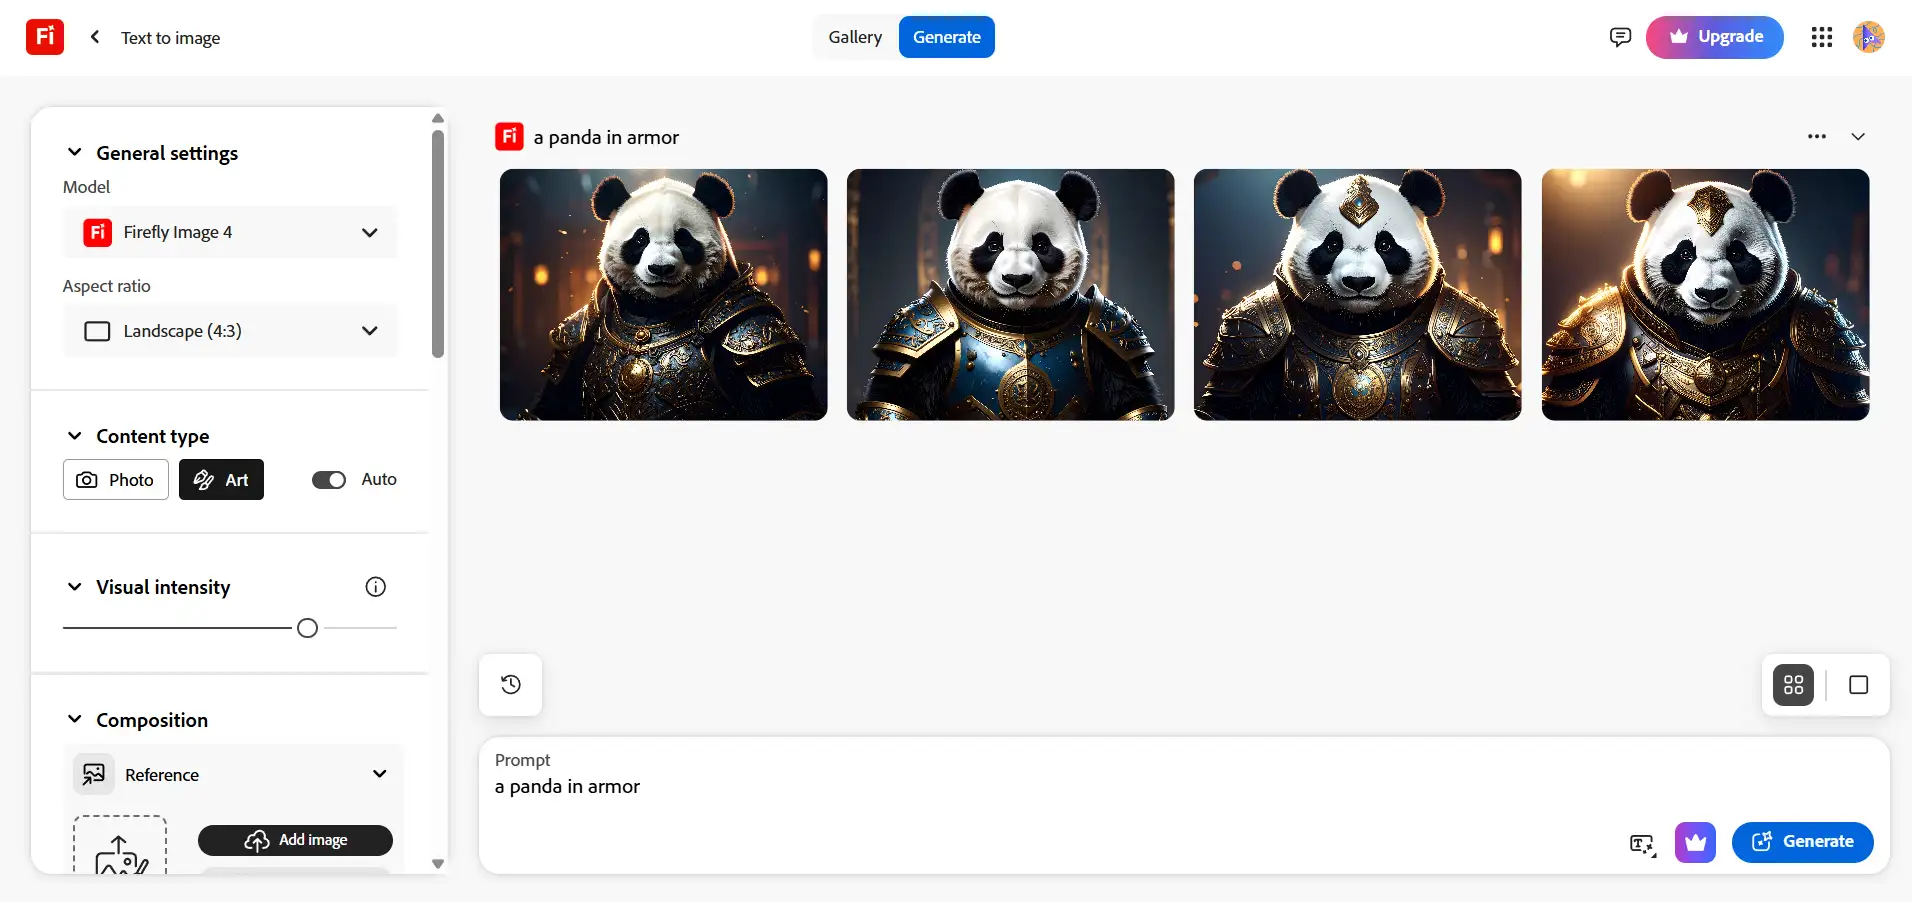Click the prompt translate icon
Screen dimensions: 1912x902
(1642, 844)
